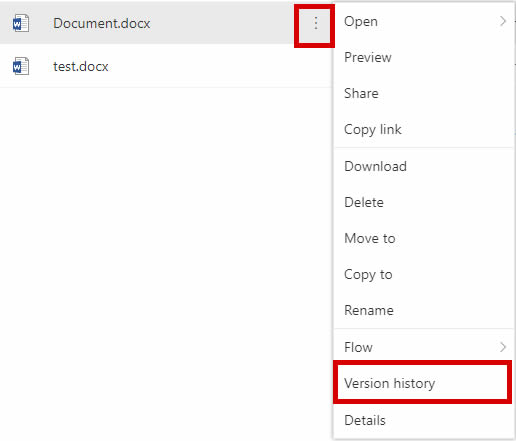Select Move to in the menu
516x441 pixels.
(x=423, y=238)
